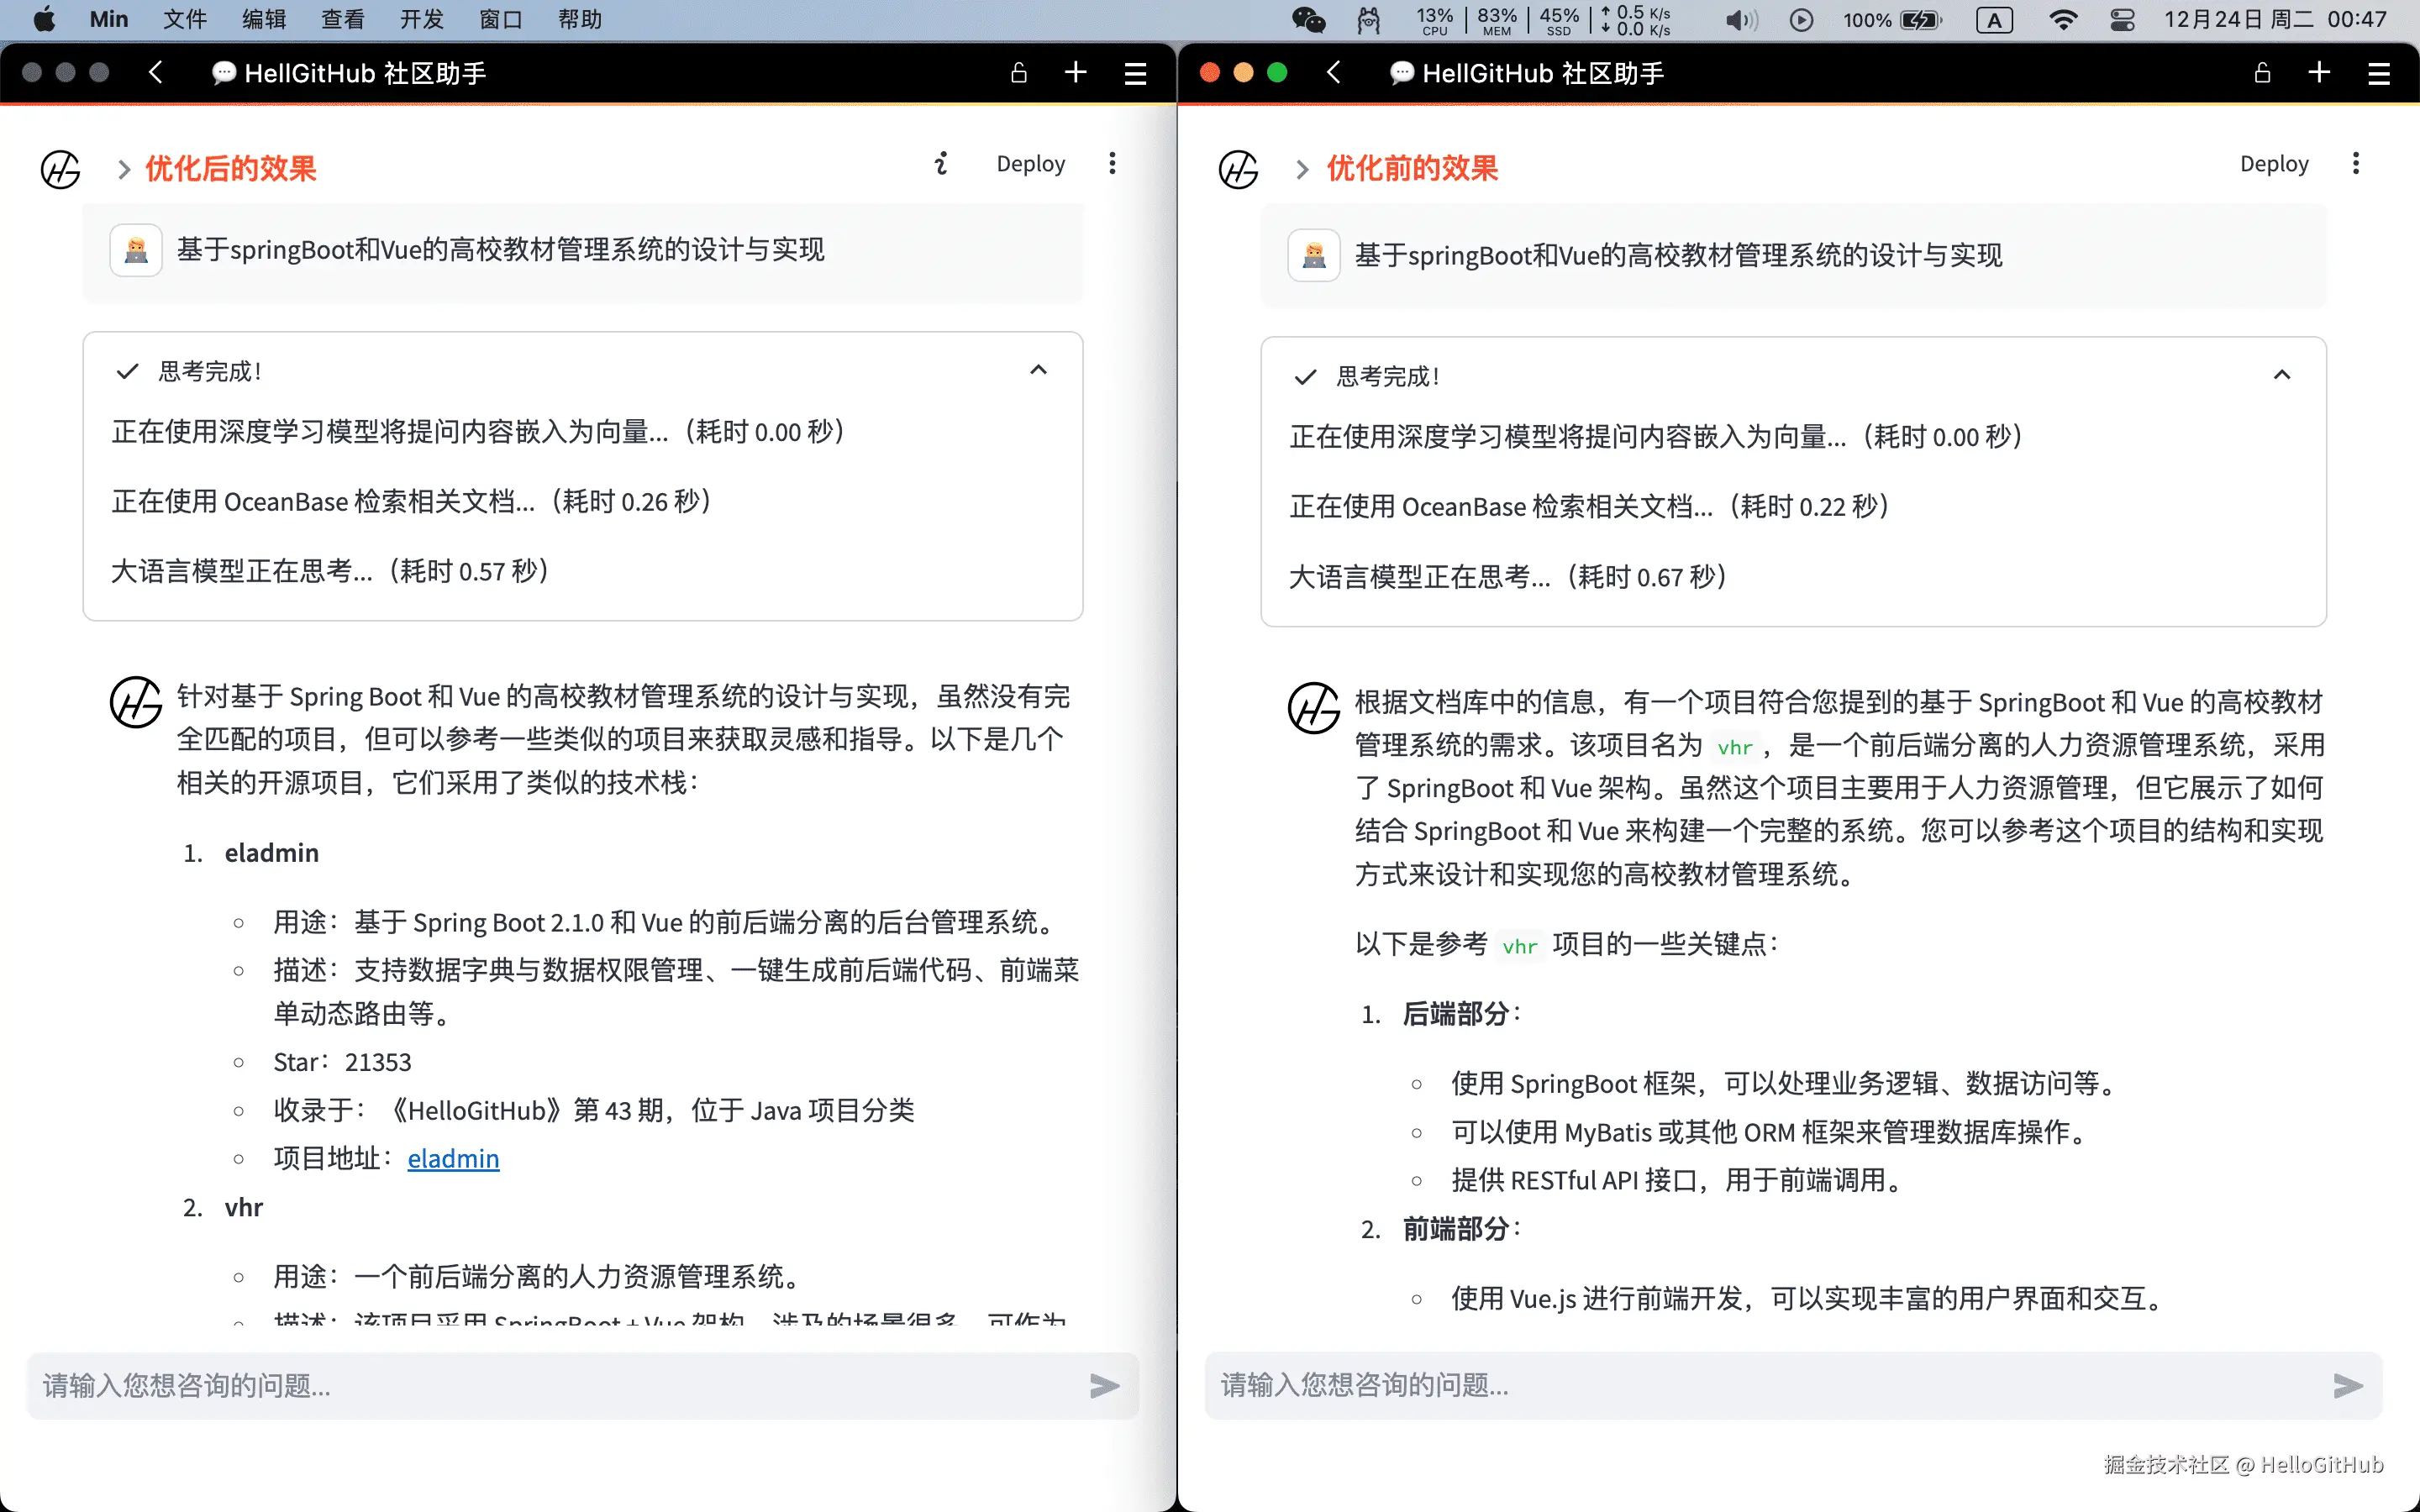
Task: Toggle the input source A indicator
Action: [1994, 20]
